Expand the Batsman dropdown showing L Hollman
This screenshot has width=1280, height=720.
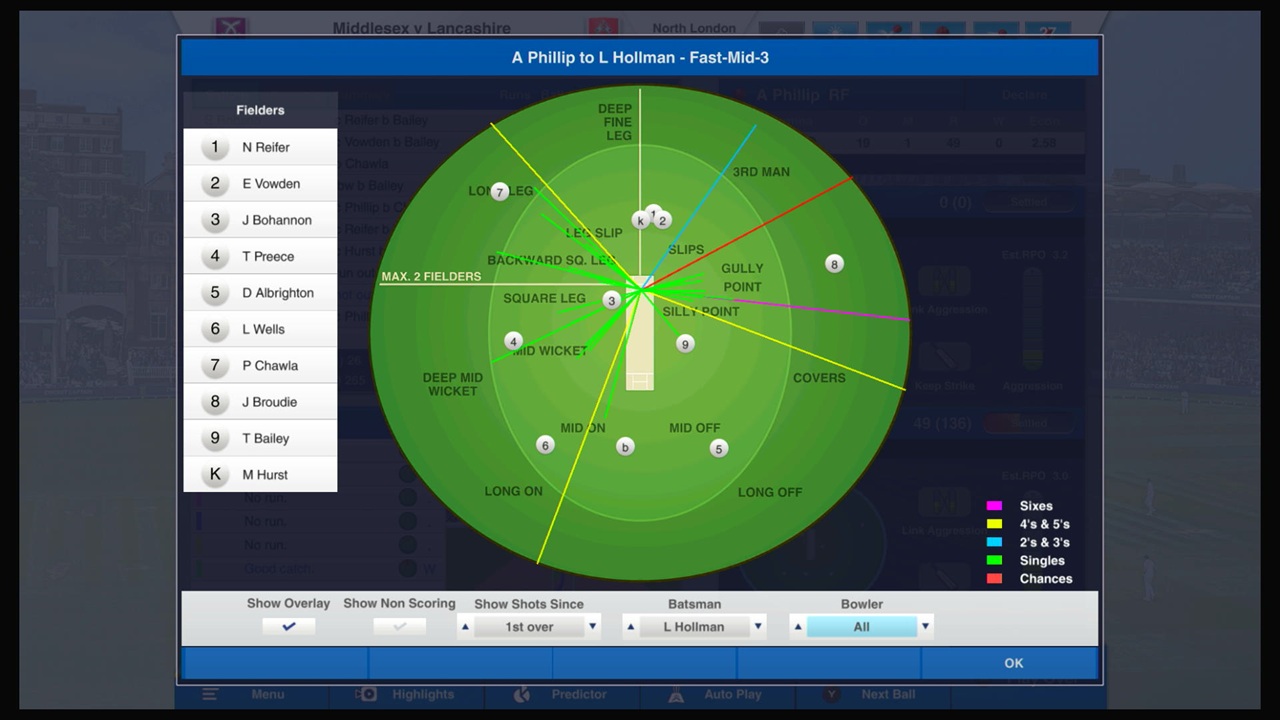click(693, 626)
